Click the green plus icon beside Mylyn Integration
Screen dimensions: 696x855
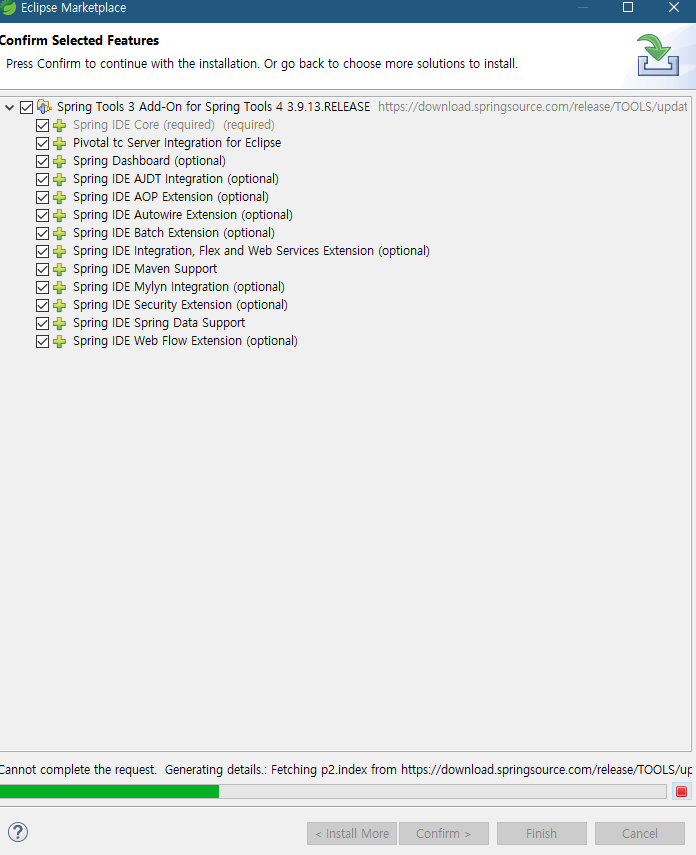point(59,287)
